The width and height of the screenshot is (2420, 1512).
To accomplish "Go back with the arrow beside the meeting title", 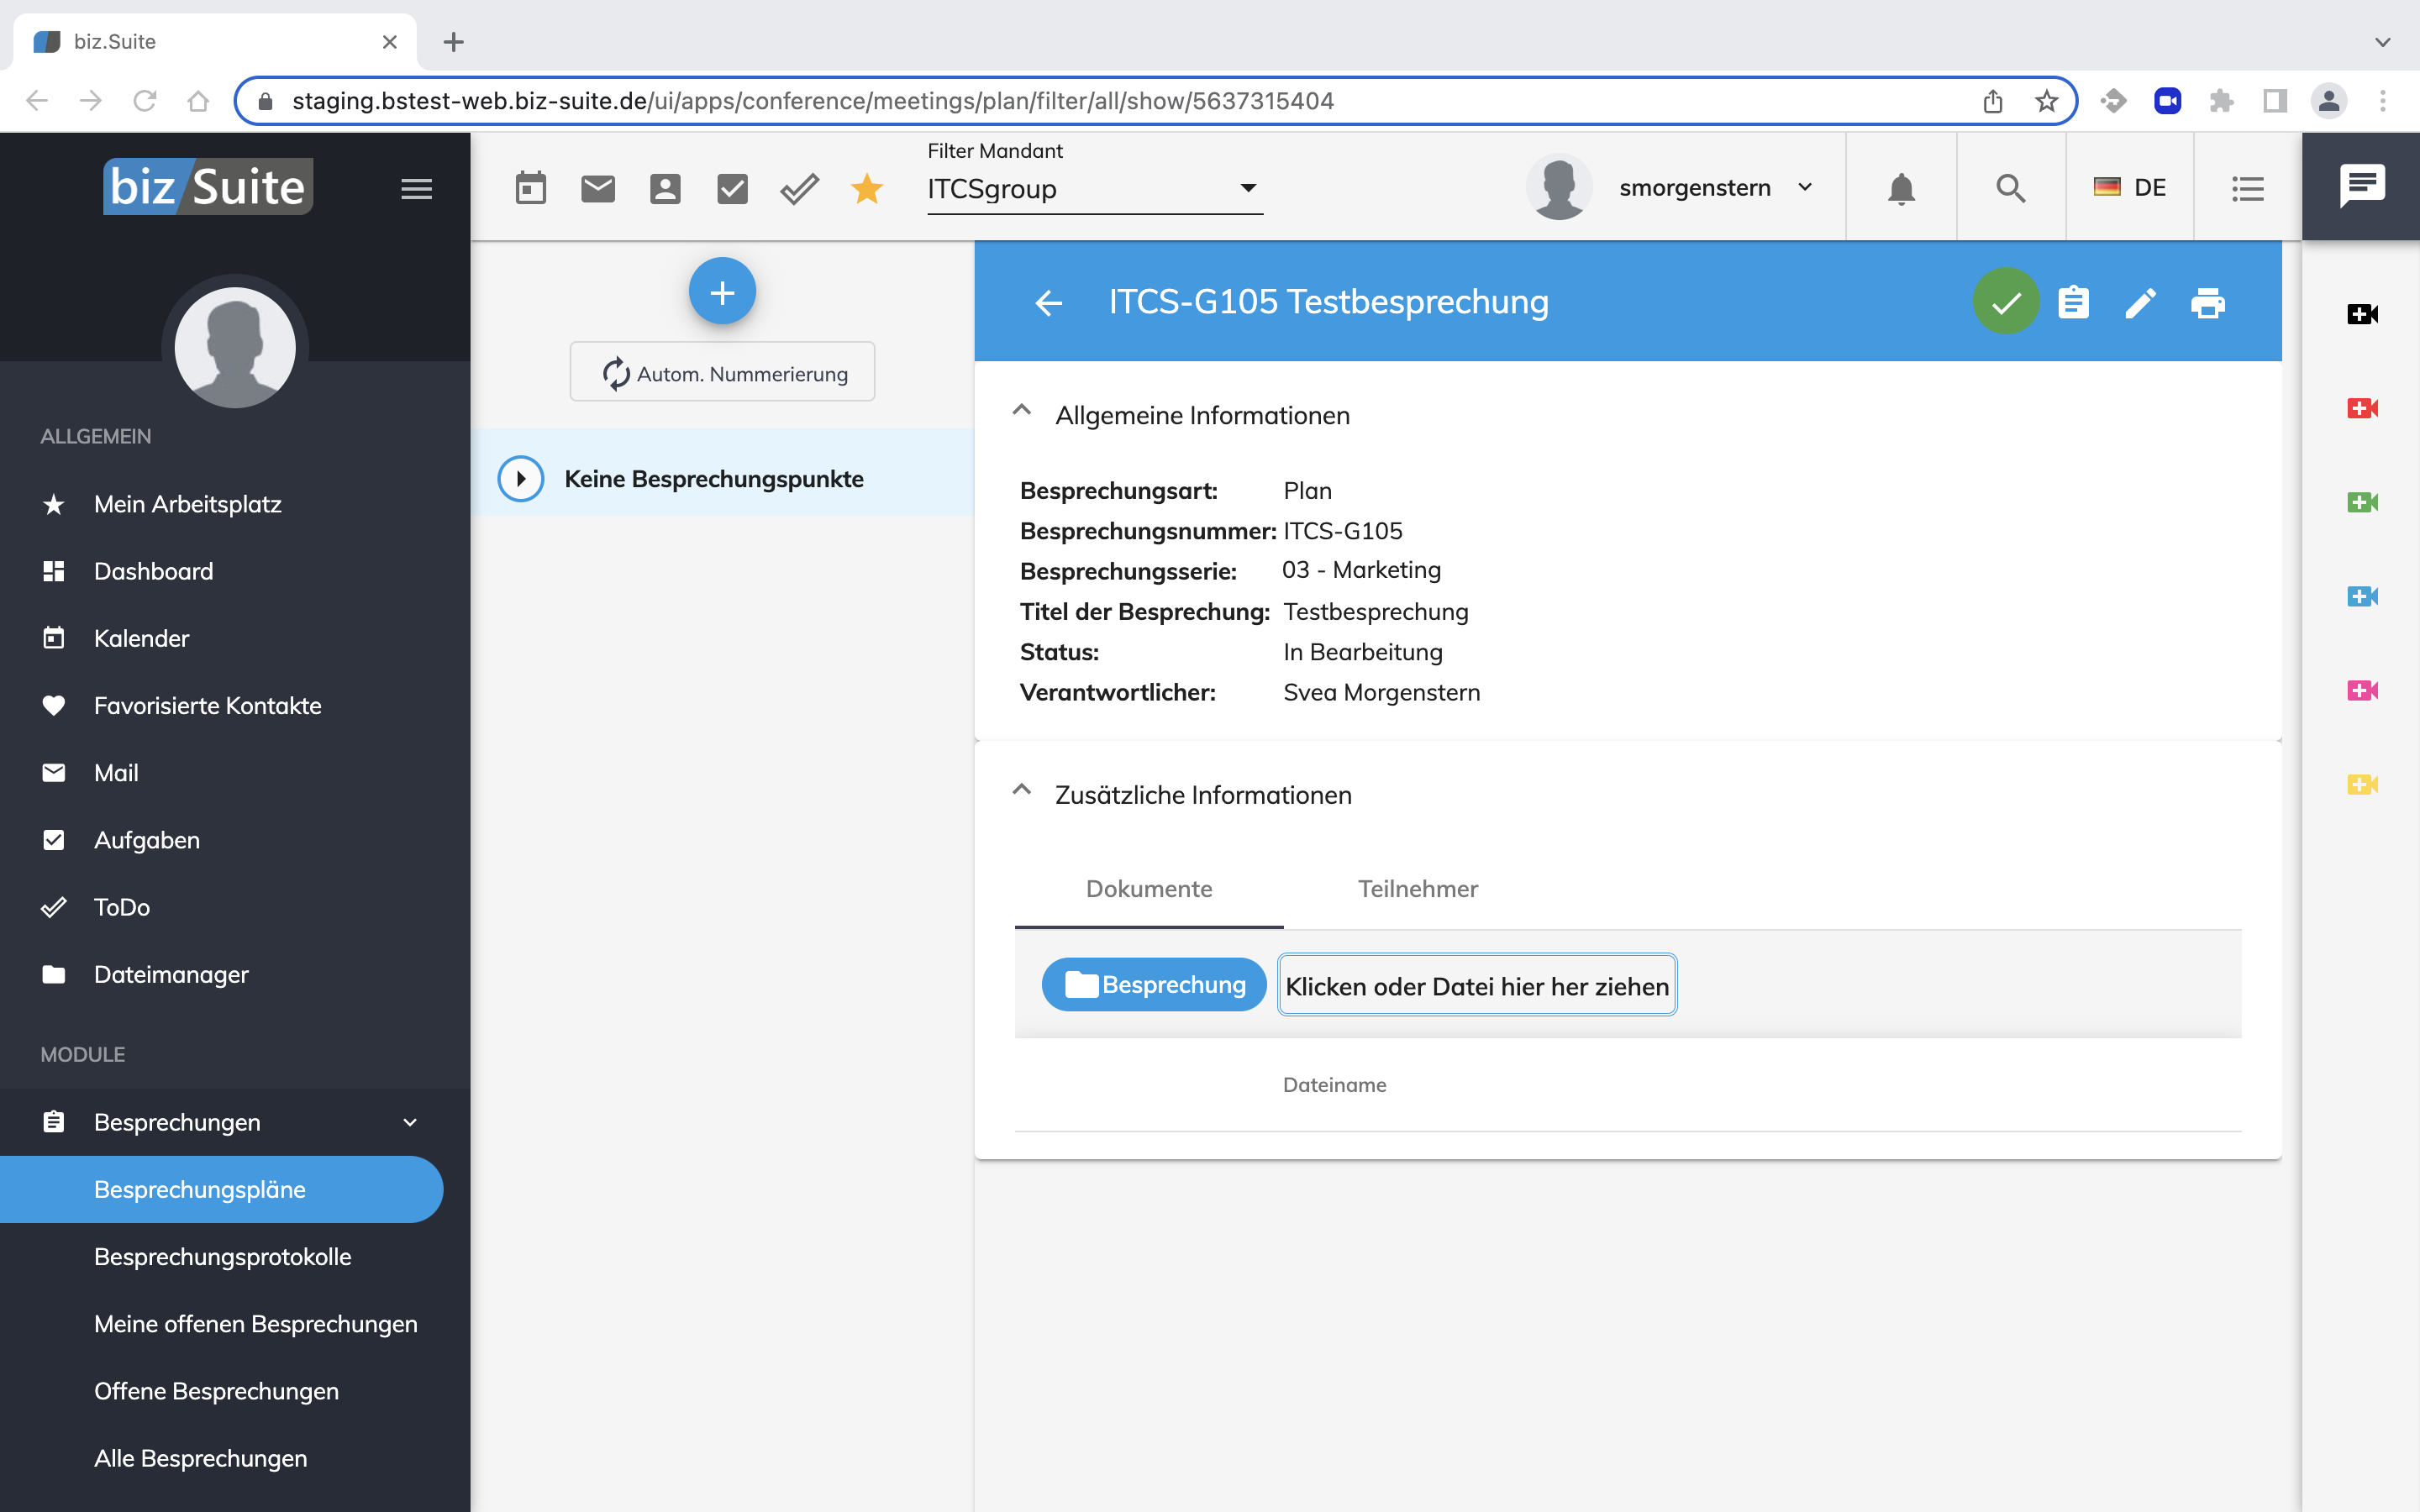I will [x=1049, y=302].
